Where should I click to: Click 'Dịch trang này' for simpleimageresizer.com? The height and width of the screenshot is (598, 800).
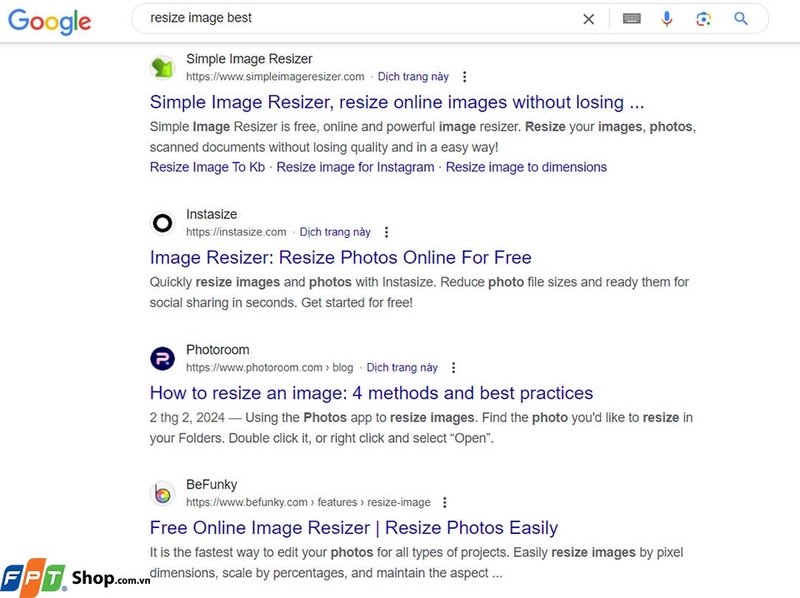[413, 77]
